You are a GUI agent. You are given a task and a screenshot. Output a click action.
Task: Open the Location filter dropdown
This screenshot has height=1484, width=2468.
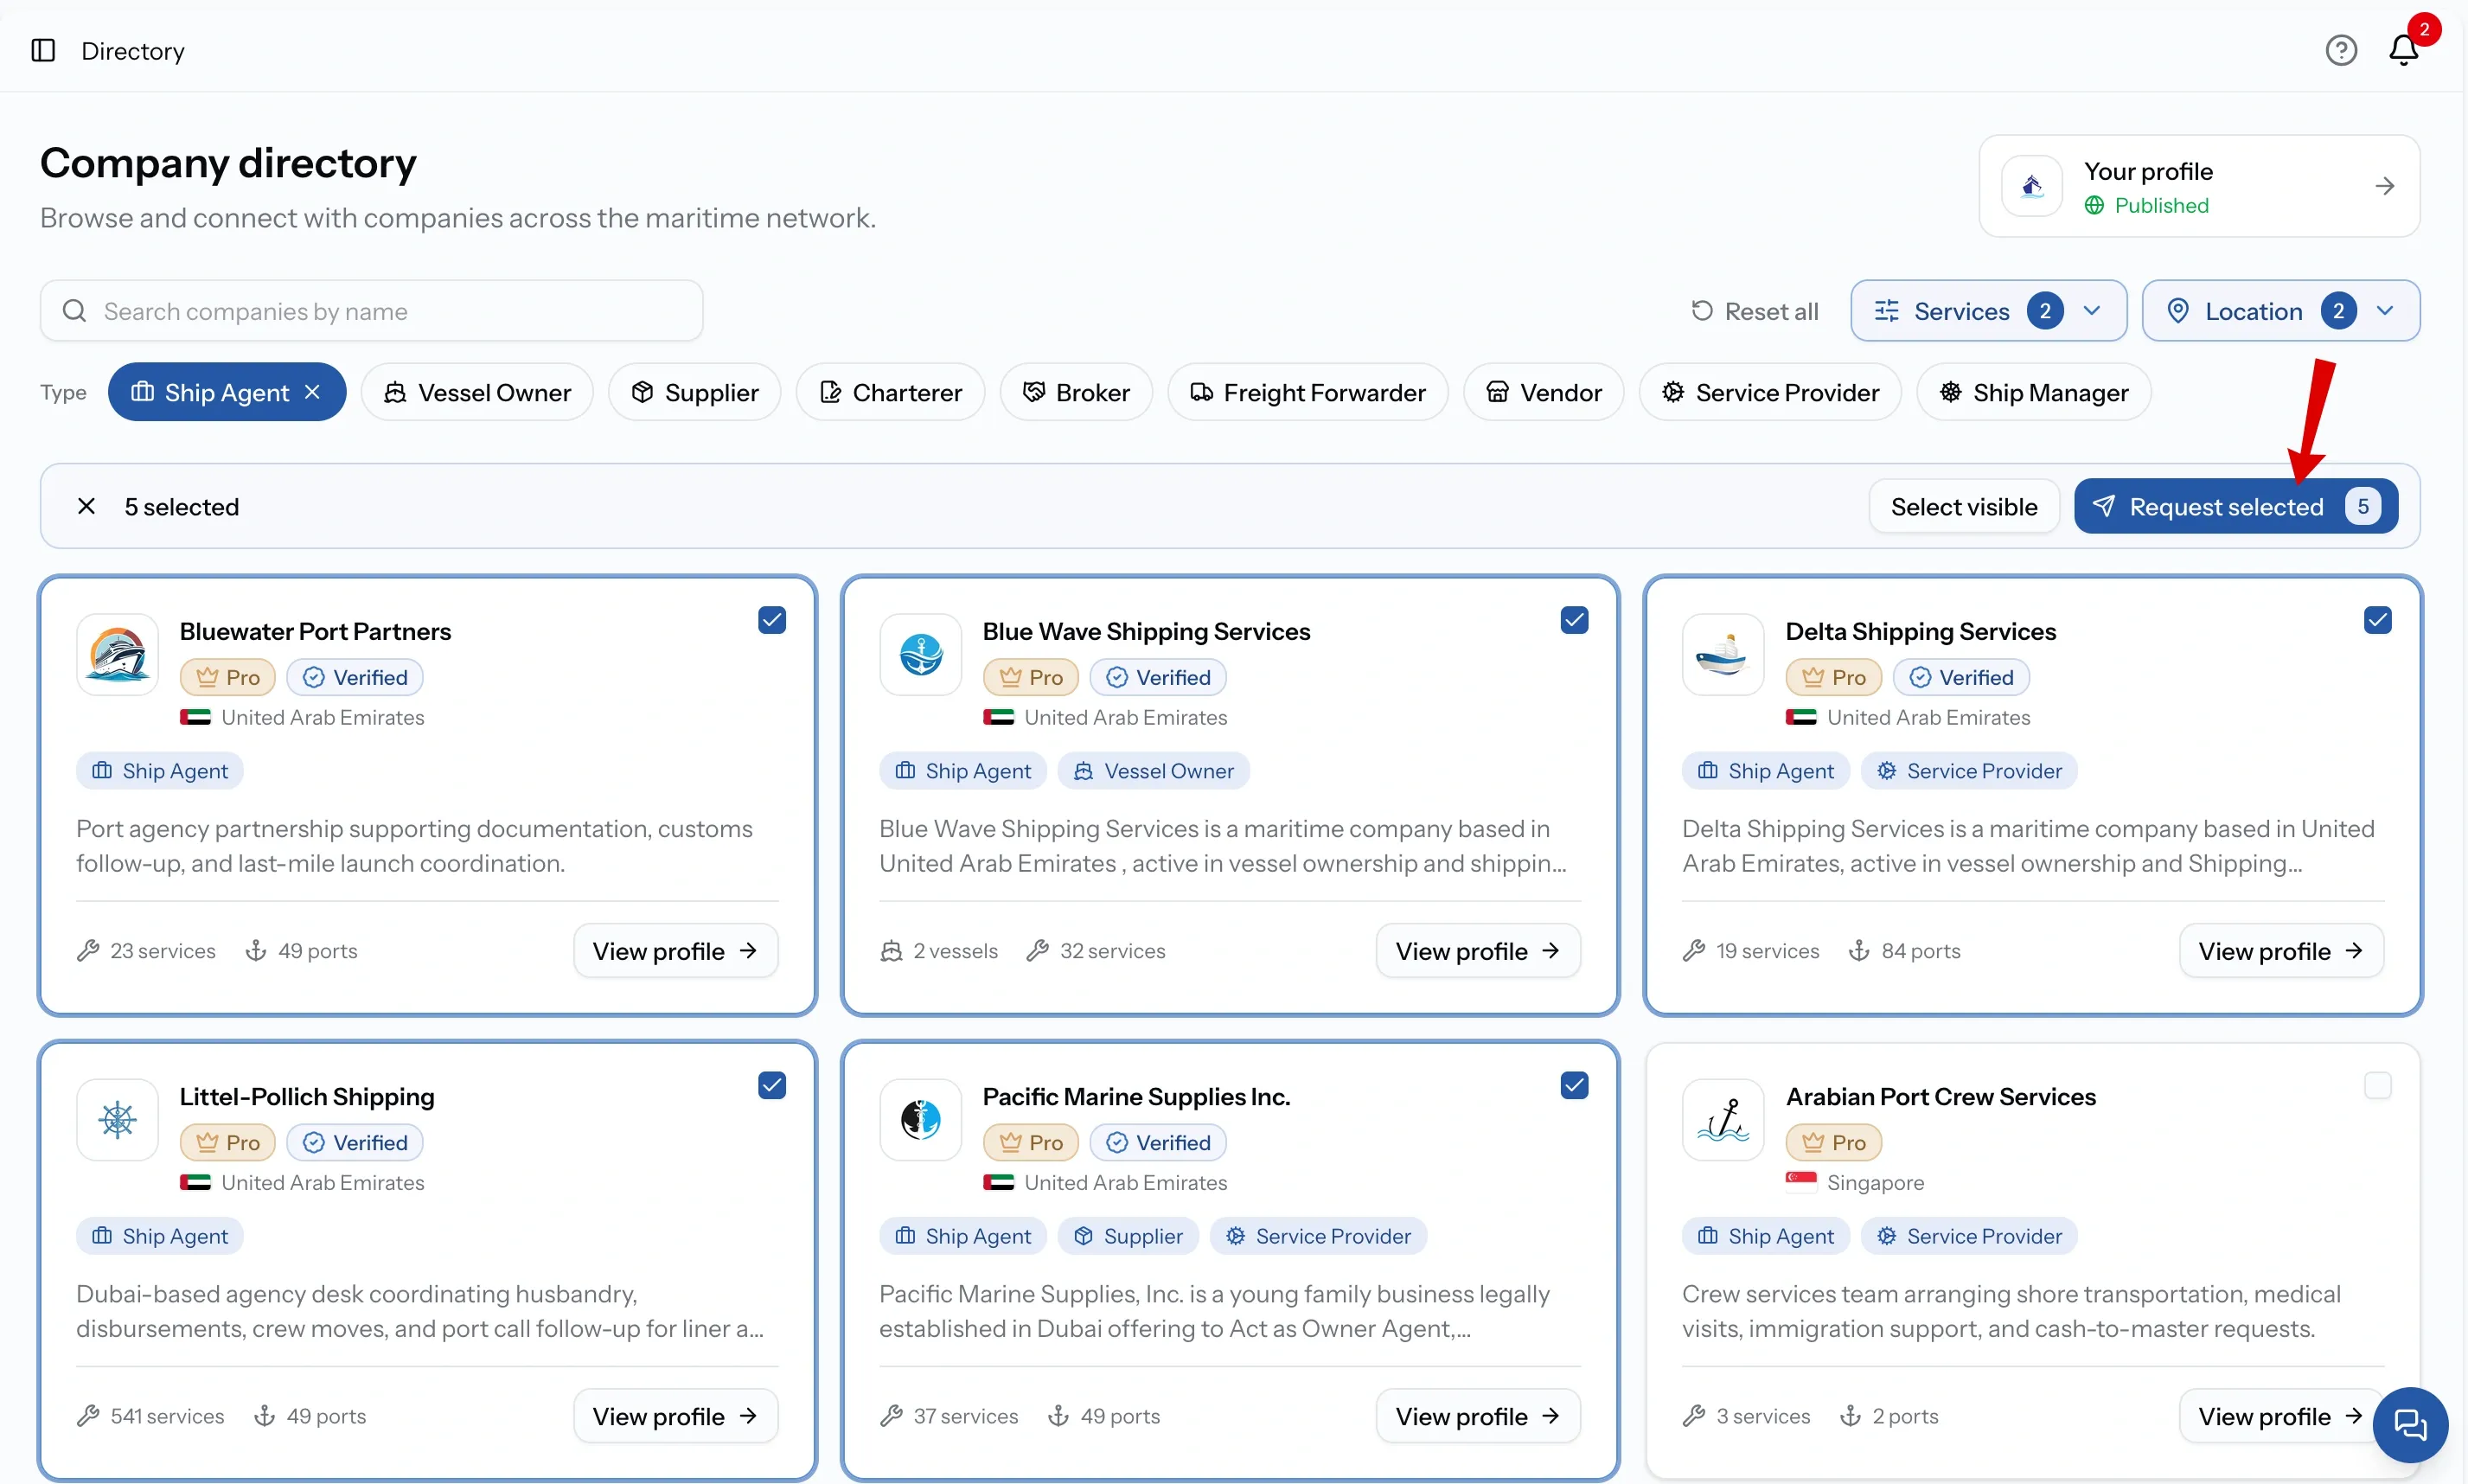tap(2280, 311)
